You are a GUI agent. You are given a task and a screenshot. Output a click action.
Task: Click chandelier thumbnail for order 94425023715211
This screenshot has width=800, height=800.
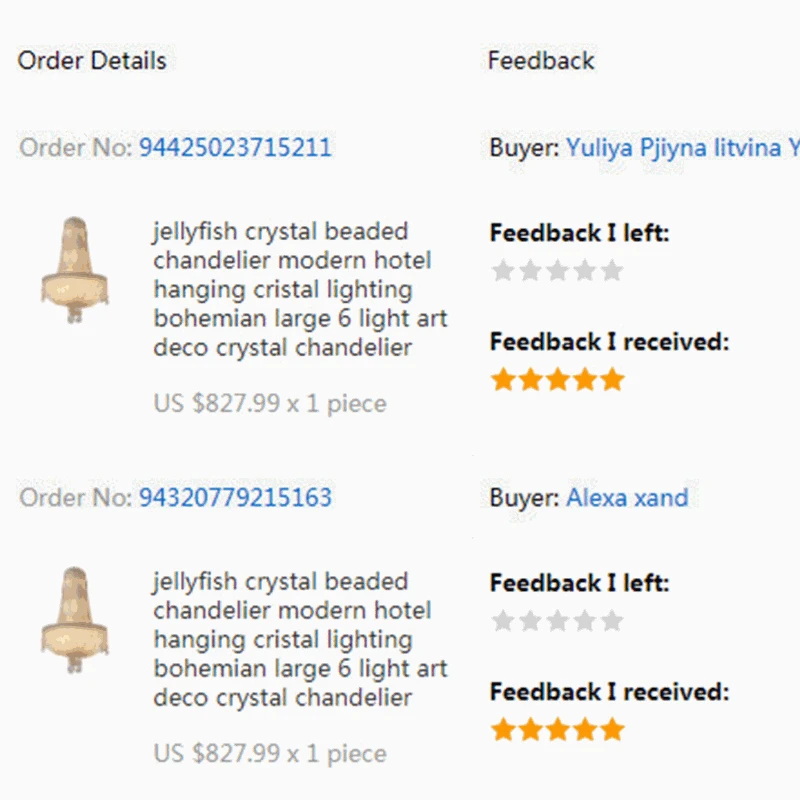74,269
